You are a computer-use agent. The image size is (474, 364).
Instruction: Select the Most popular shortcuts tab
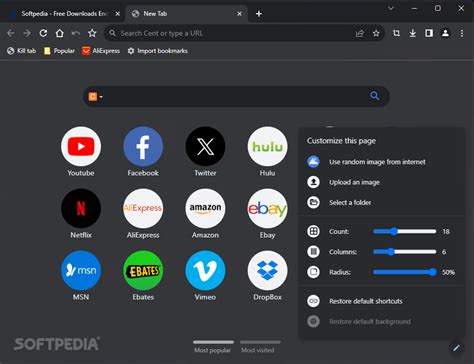tap(213, 347)
